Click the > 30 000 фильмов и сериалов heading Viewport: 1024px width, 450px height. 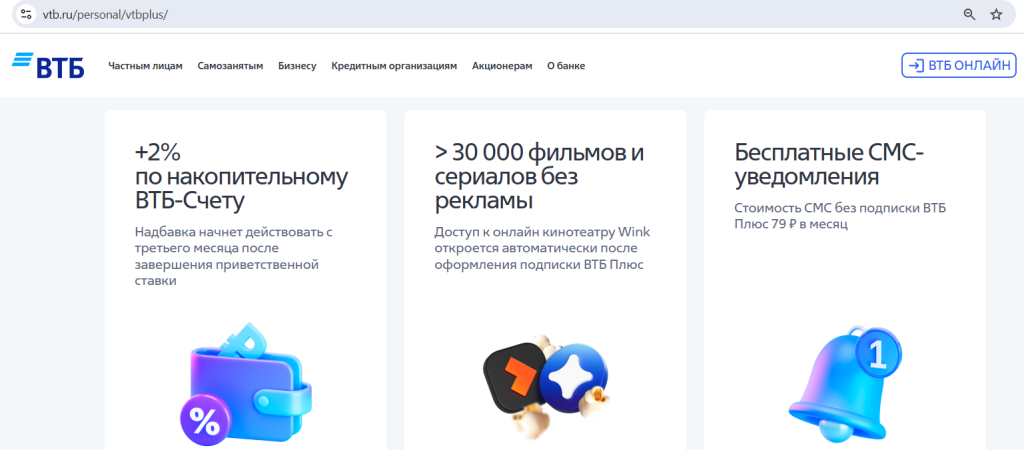[539, 177]
